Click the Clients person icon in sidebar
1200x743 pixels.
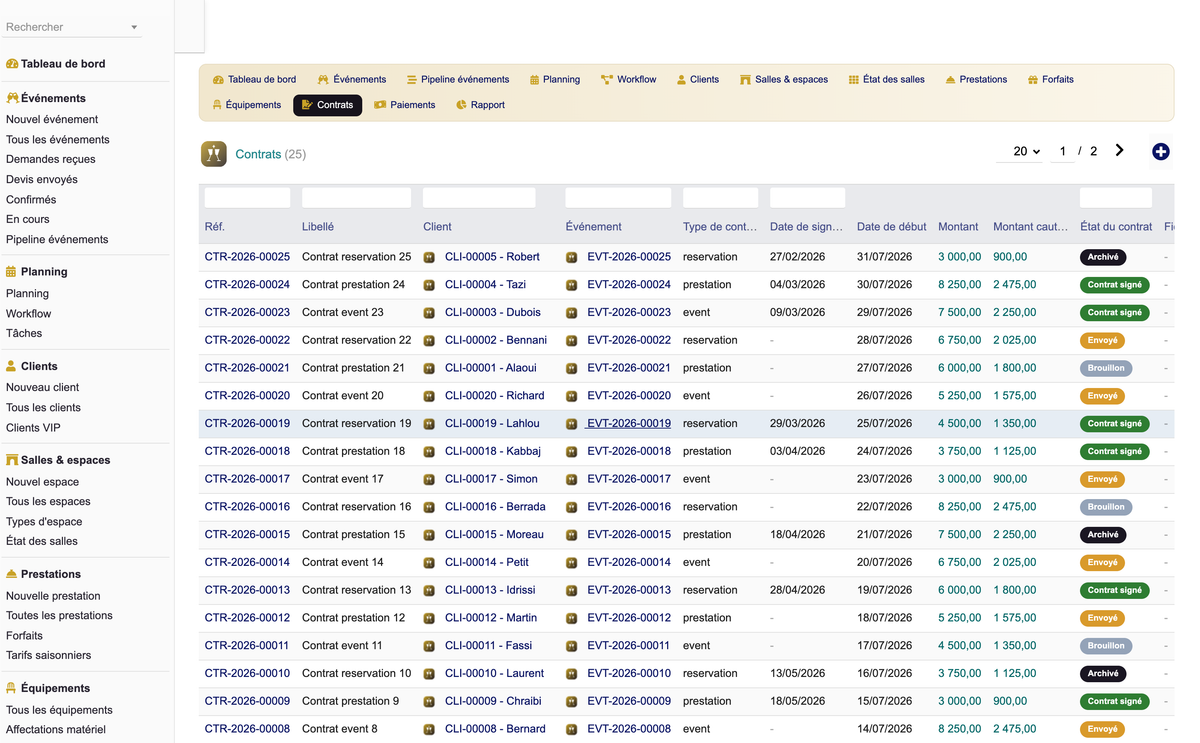click(11, 366)
